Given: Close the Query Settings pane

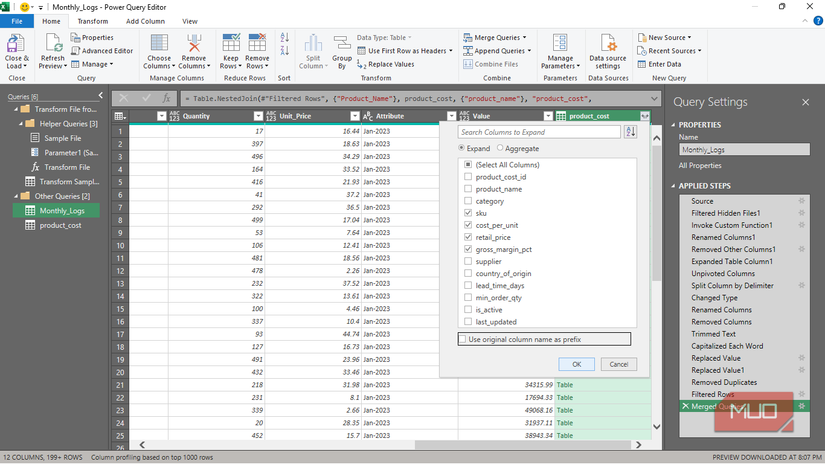Looking at the screenshot, I should tap(806, 102).
